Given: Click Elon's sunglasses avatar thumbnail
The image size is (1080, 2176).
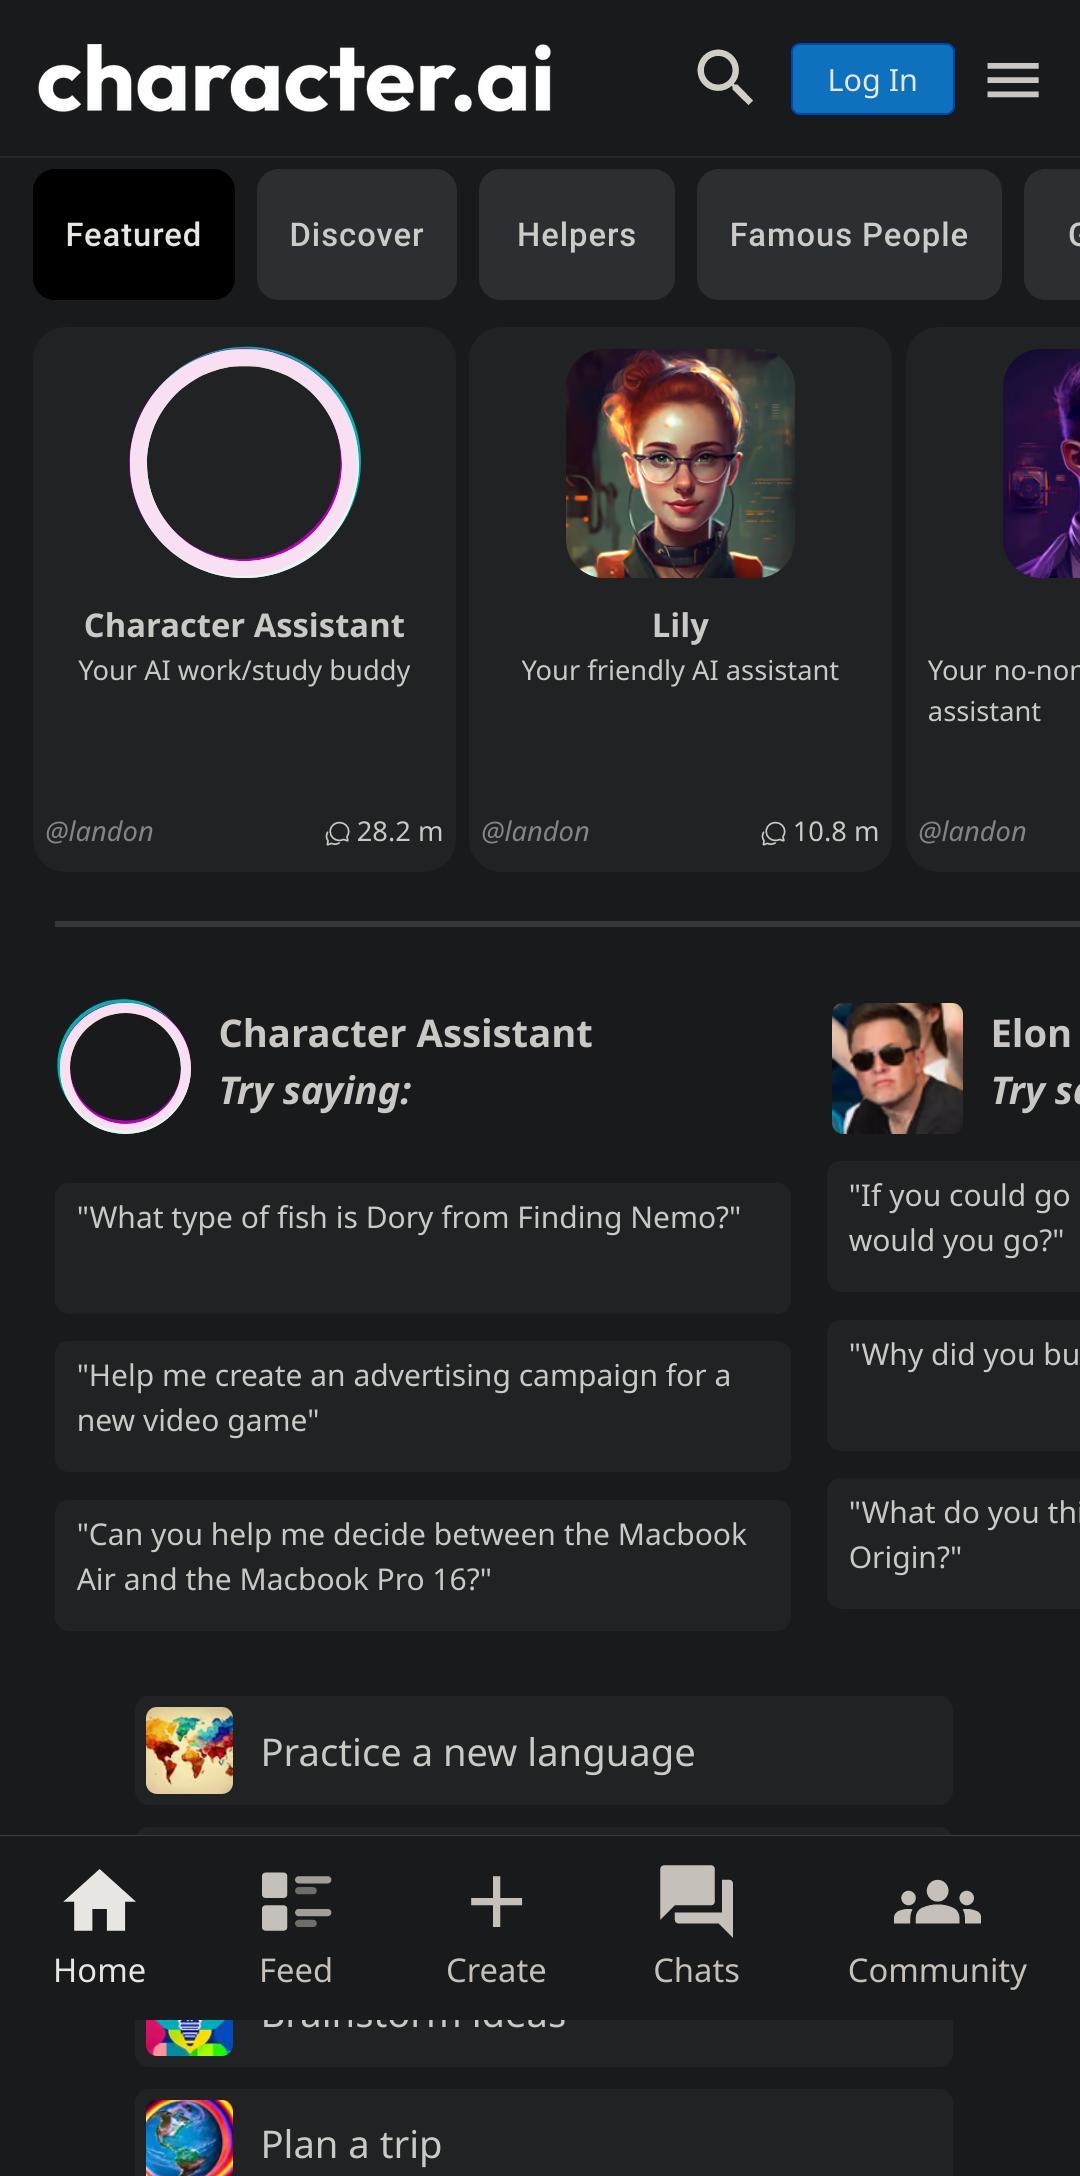Looking at the screenshot, I should click(x=897, y=1068).
